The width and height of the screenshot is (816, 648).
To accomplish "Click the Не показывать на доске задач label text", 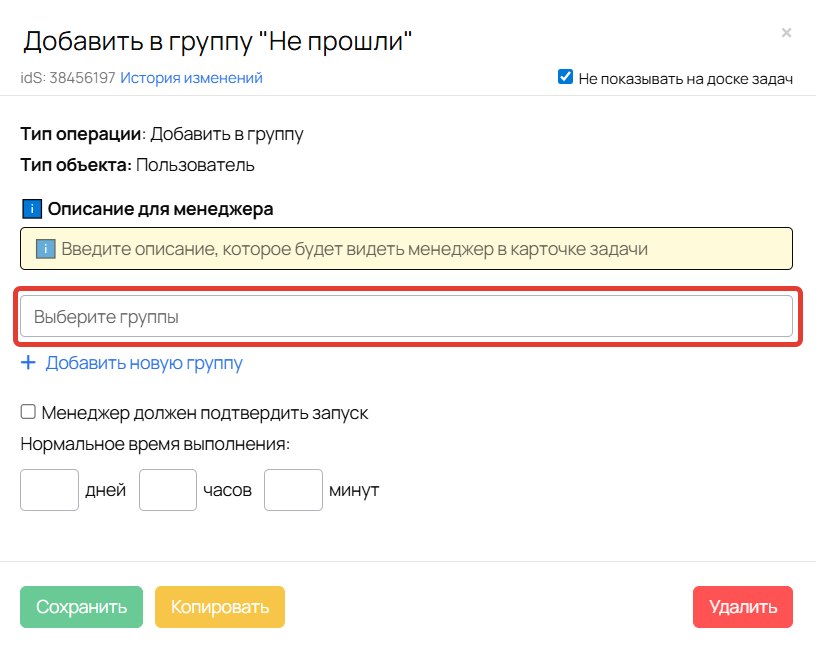I will (685, 78).
